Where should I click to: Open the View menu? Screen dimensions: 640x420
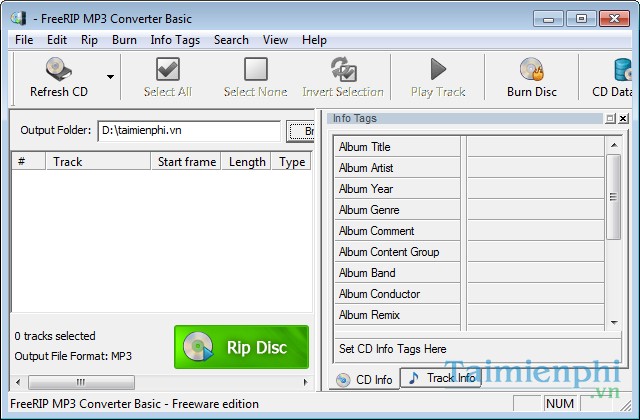point(275,40)
